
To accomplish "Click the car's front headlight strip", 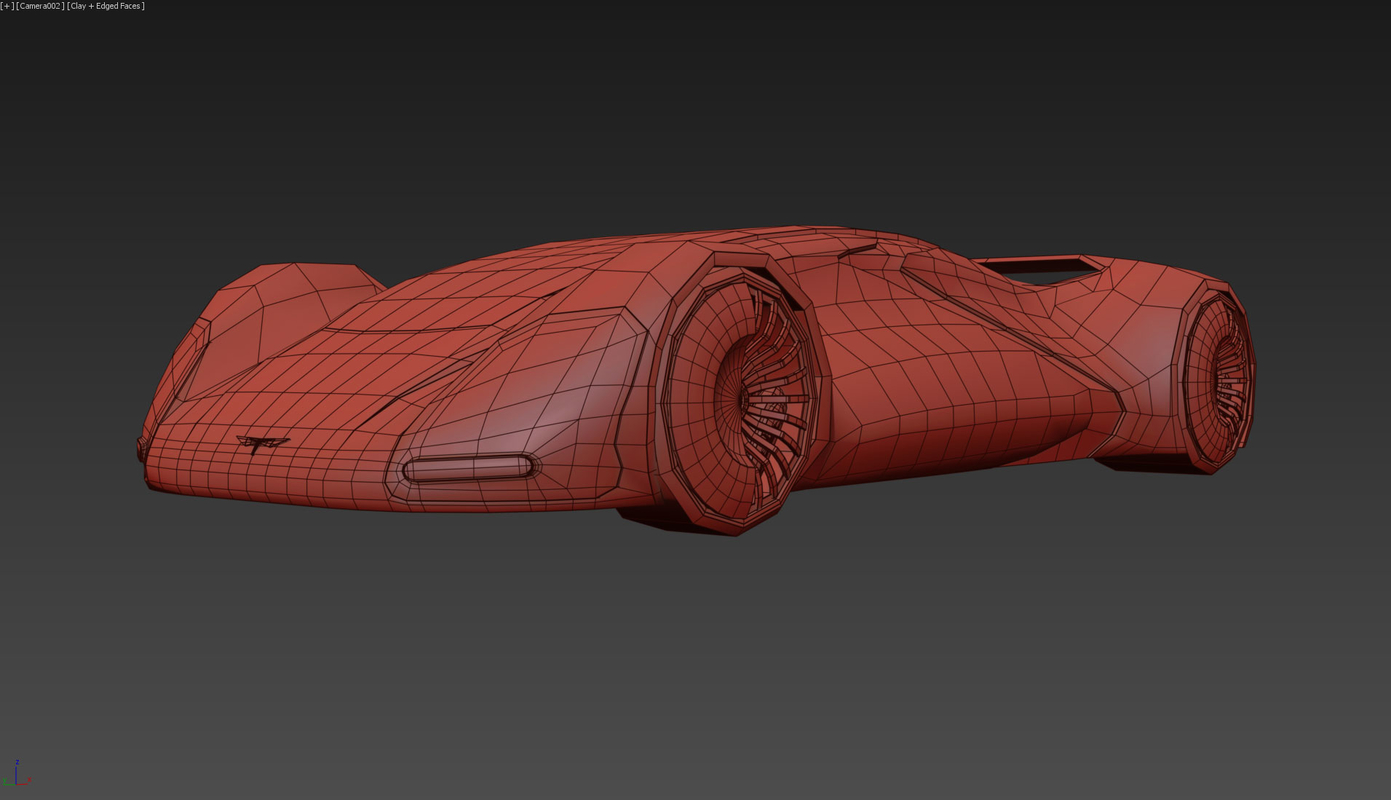I will 465,465.
